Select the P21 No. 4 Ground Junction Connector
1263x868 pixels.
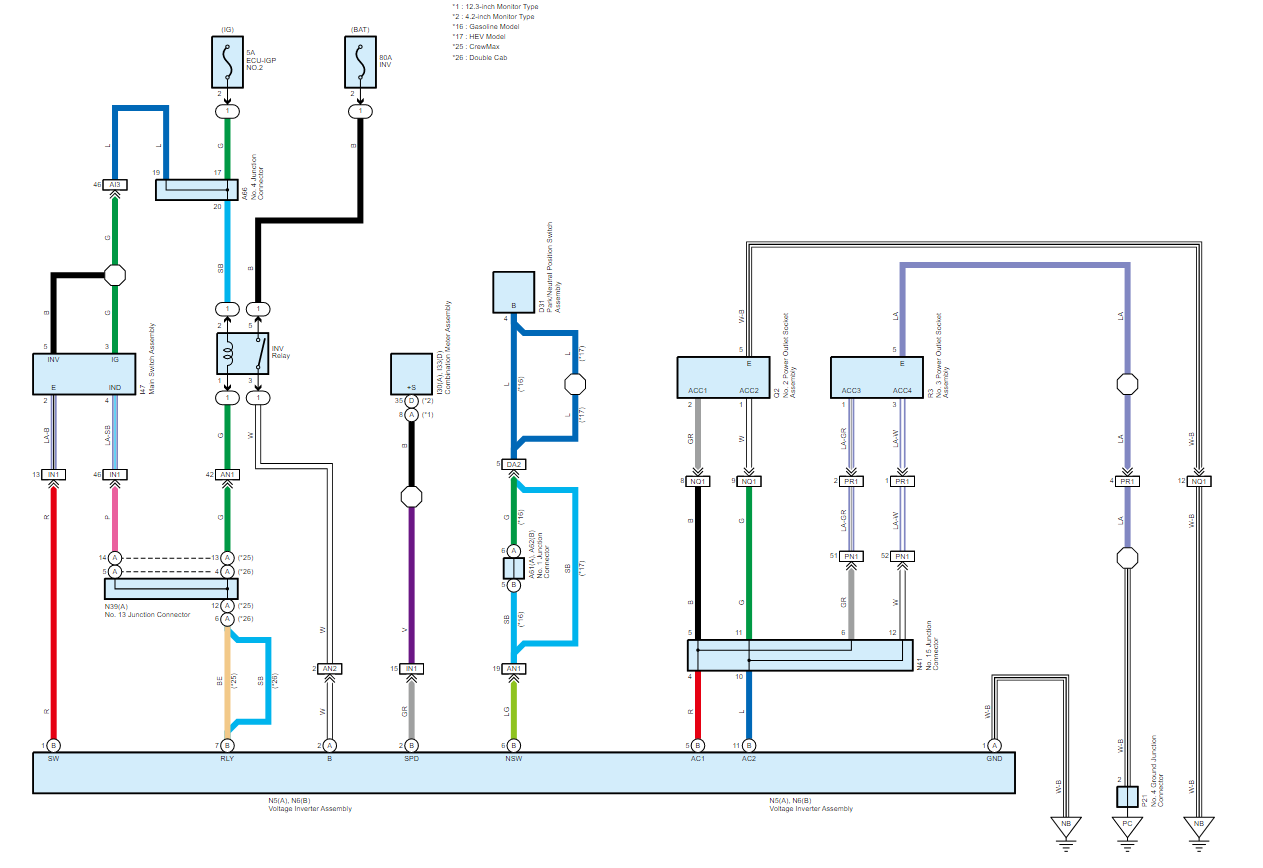(1127, 797)
